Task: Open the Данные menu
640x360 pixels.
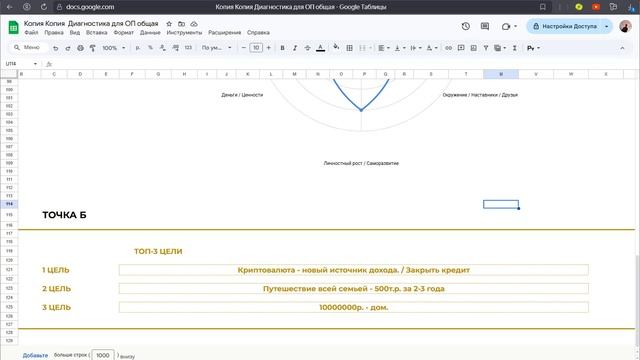Action: pos(150,33)
